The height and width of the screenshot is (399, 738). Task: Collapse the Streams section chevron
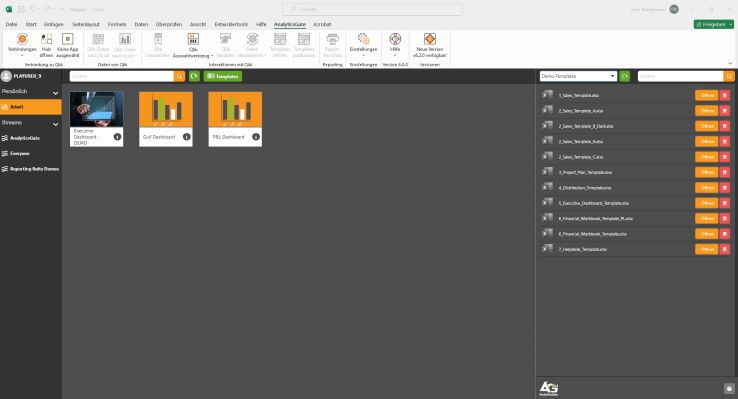click(56, 124)
